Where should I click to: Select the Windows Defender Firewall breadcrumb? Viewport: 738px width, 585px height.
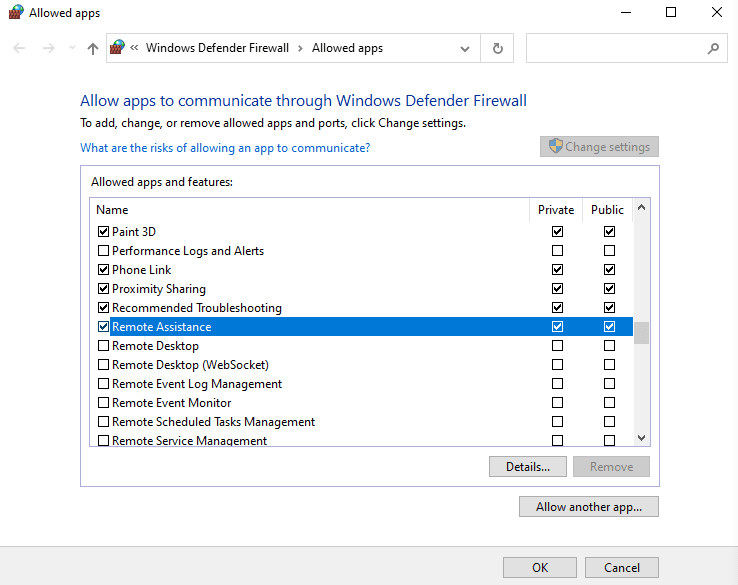[x=217, y=48]
